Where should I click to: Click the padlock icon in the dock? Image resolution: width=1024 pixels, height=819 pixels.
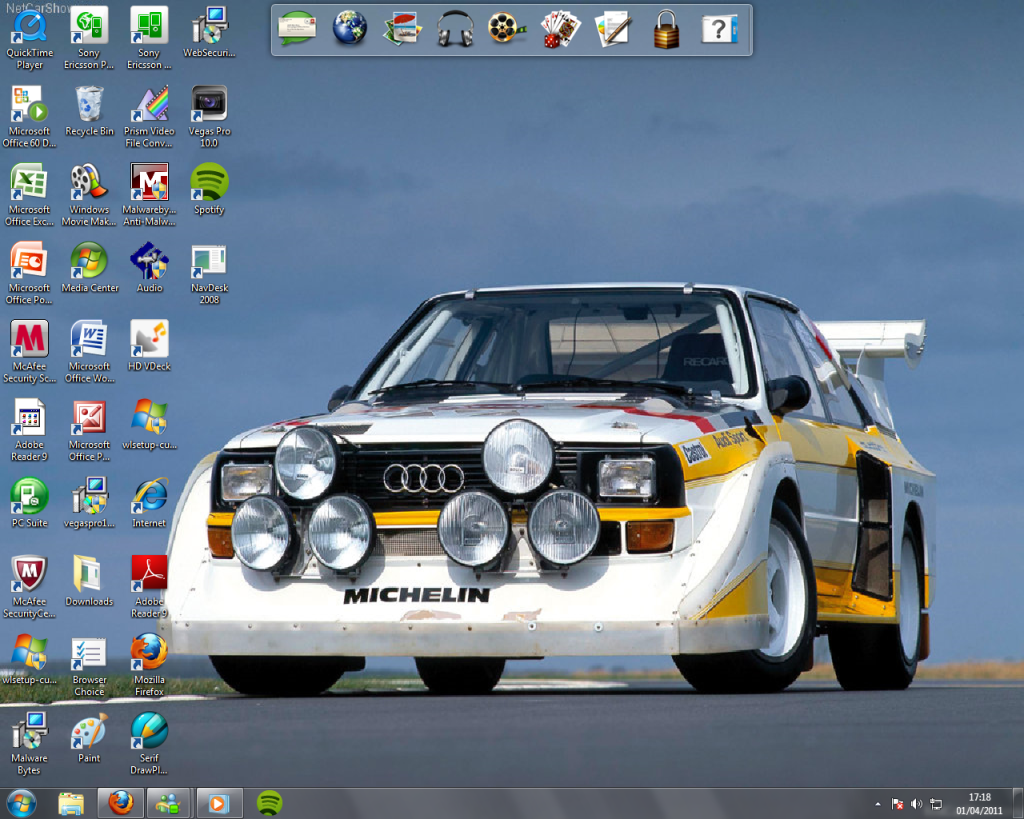(x=666, y=30)
